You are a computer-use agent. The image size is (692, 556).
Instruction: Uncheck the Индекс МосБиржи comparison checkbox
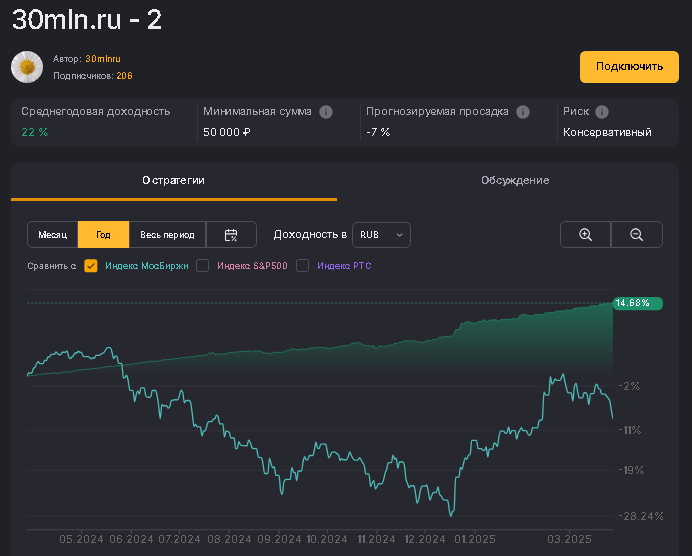pos(91,266)
